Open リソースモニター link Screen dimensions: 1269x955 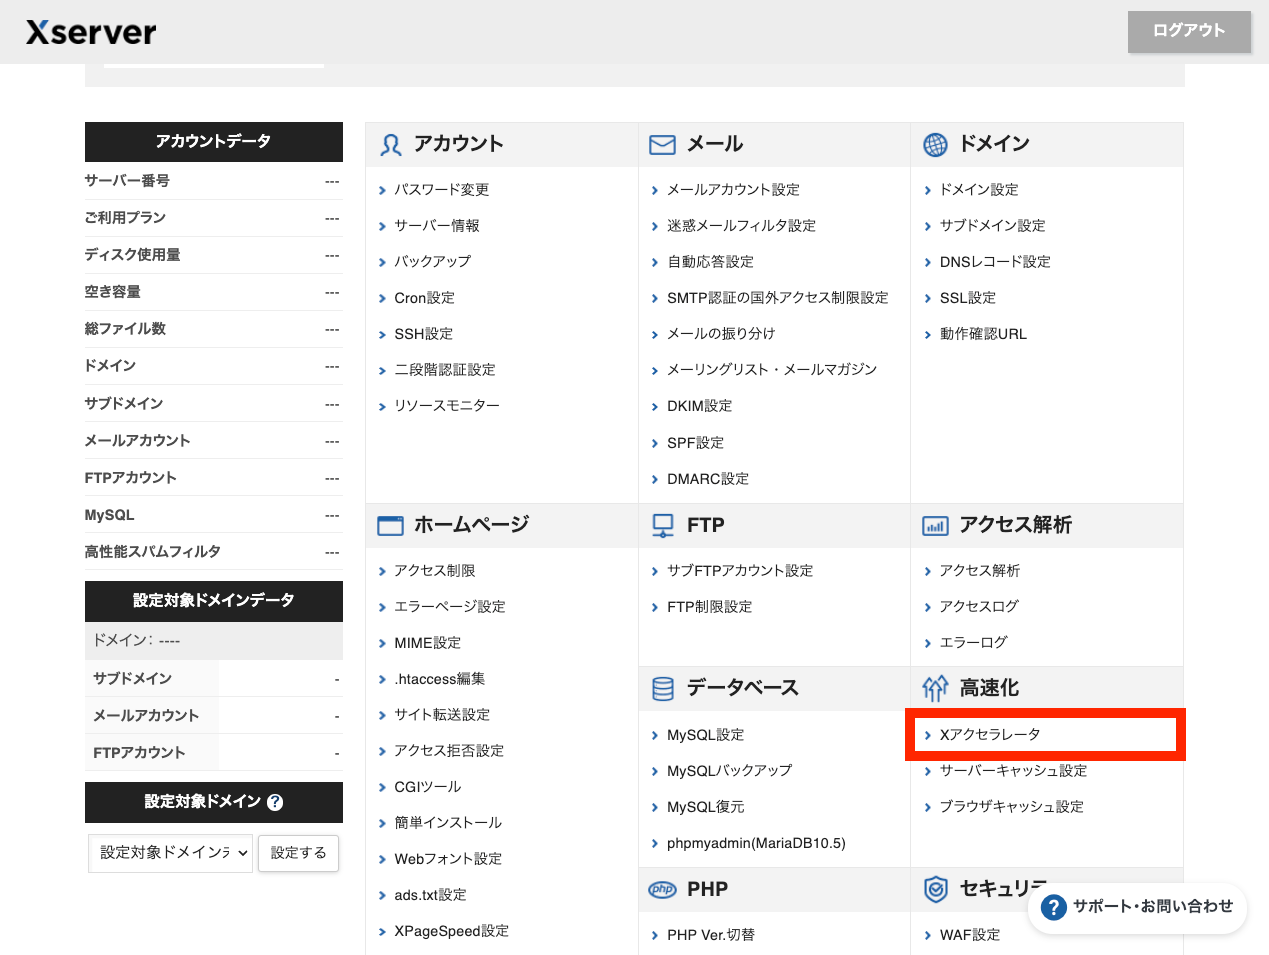(446, 405)
